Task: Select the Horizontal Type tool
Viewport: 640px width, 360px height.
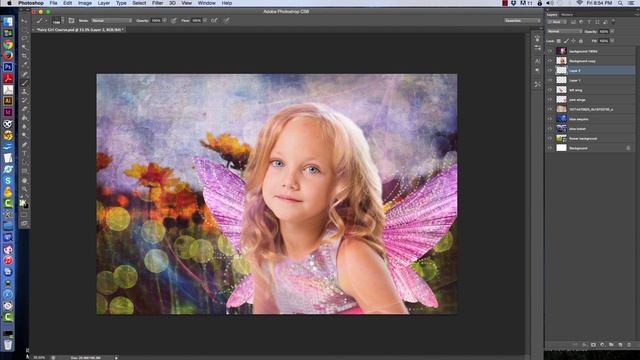Action: (24, 153)
